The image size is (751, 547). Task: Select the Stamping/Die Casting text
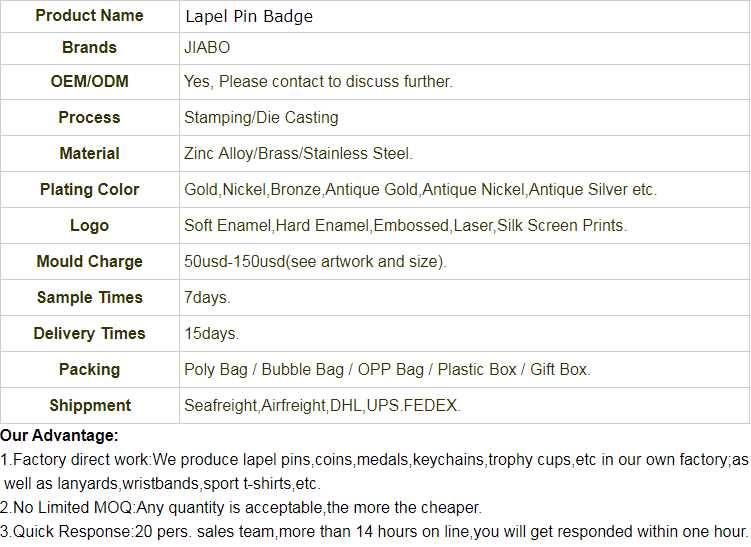(x=261, y=117)
